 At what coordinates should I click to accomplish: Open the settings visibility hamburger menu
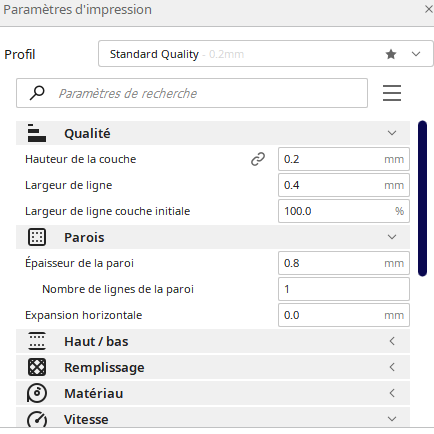click(x=392, y=93)
